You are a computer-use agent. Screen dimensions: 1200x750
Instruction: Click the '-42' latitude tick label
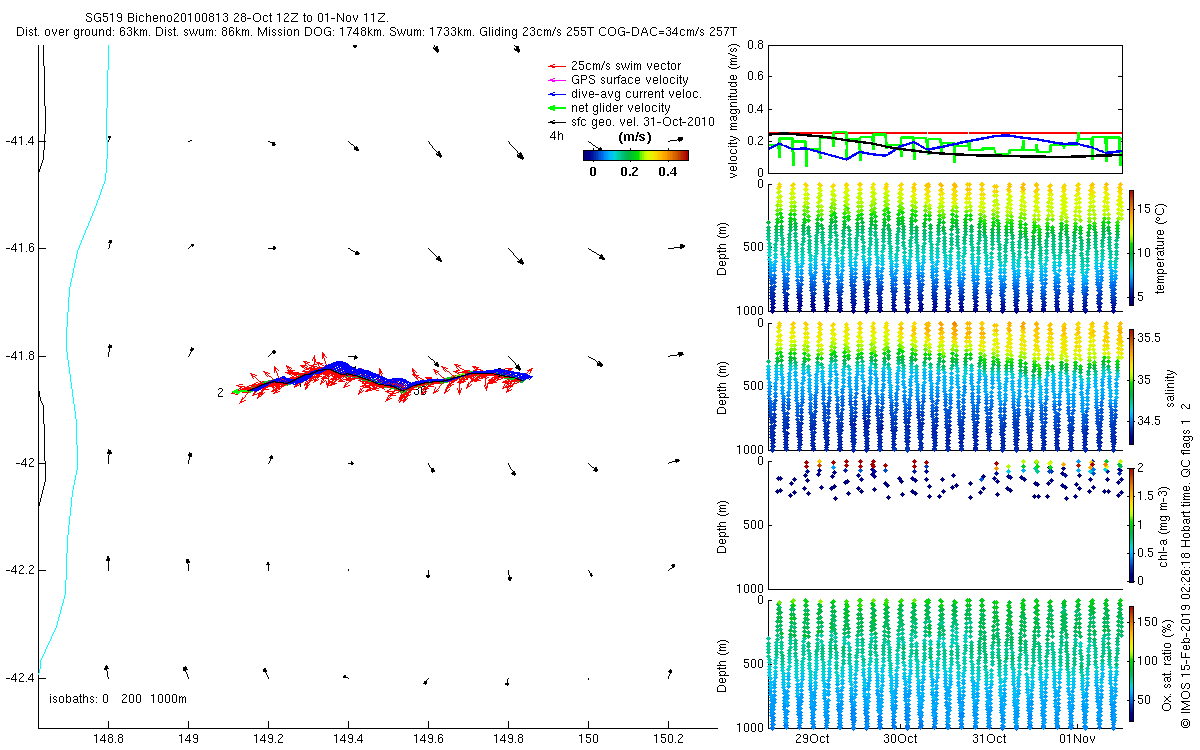tap(23, 463)
